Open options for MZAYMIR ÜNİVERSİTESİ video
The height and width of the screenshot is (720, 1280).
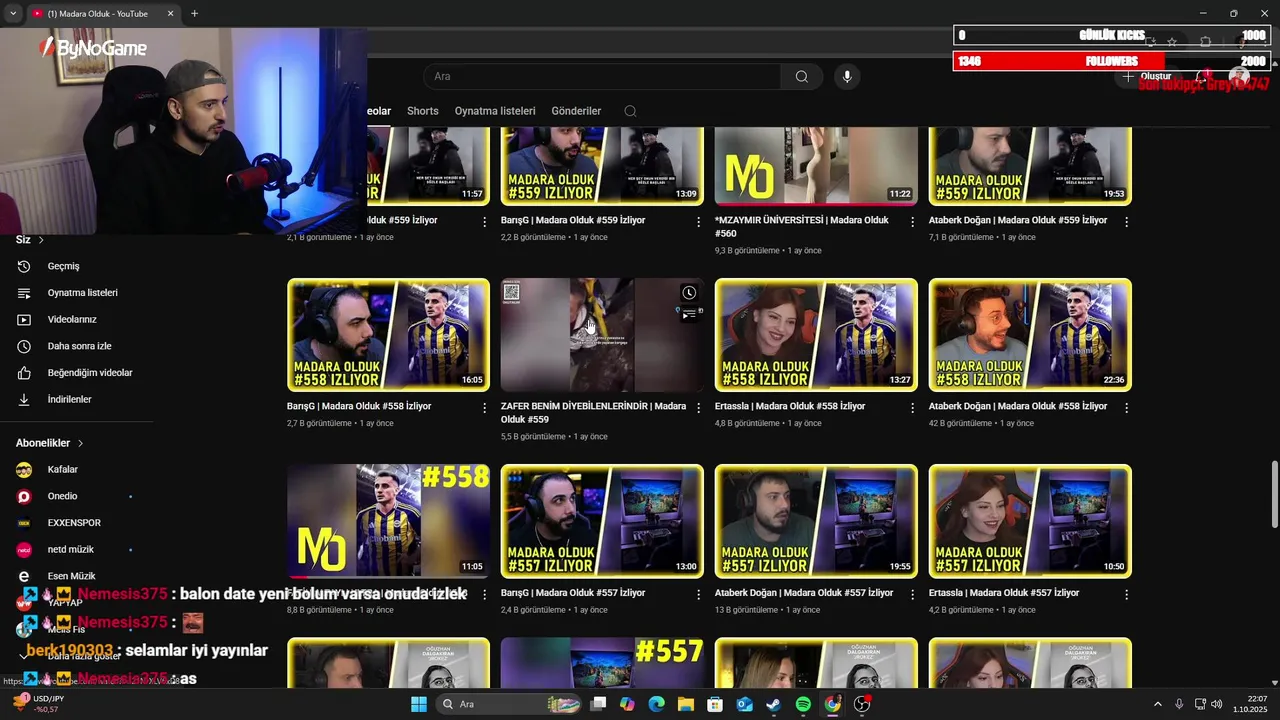point(913,221)
